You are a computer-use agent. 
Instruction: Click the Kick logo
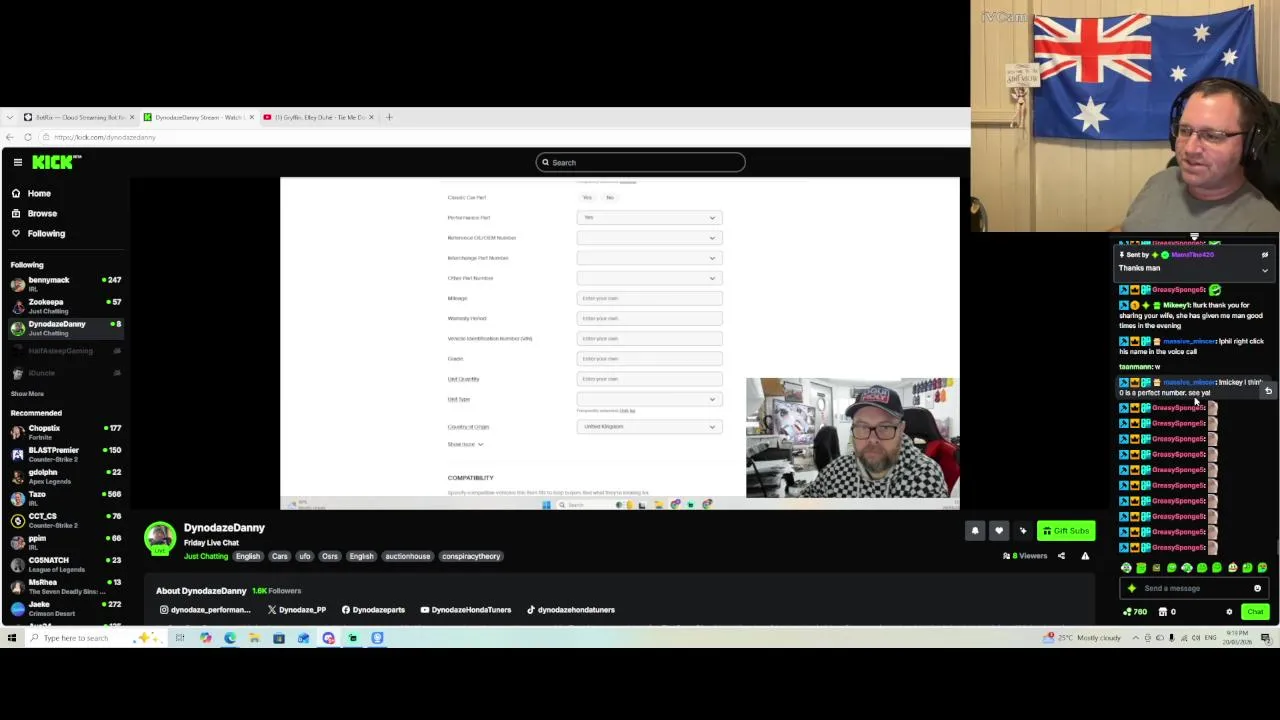[x=56, y=162]
